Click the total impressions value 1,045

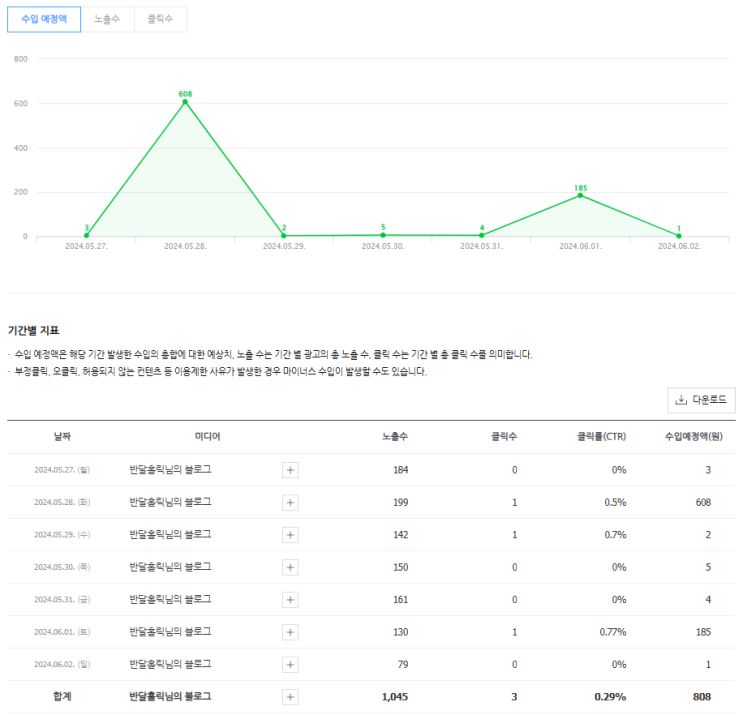395,697
